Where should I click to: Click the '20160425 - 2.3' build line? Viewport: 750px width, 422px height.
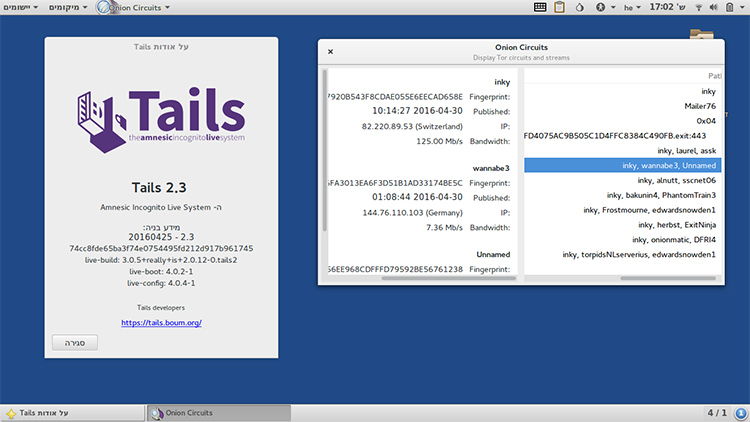161,237
